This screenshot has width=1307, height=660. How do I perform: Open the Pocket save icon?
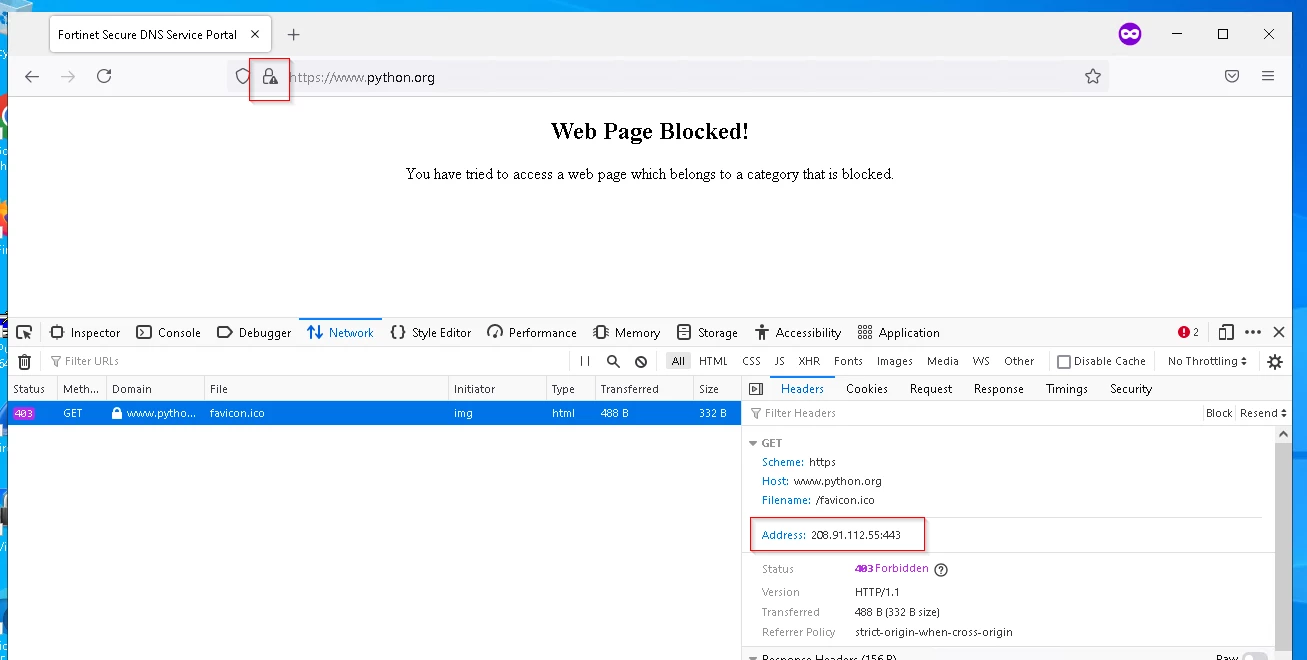tap(1232, 76)
